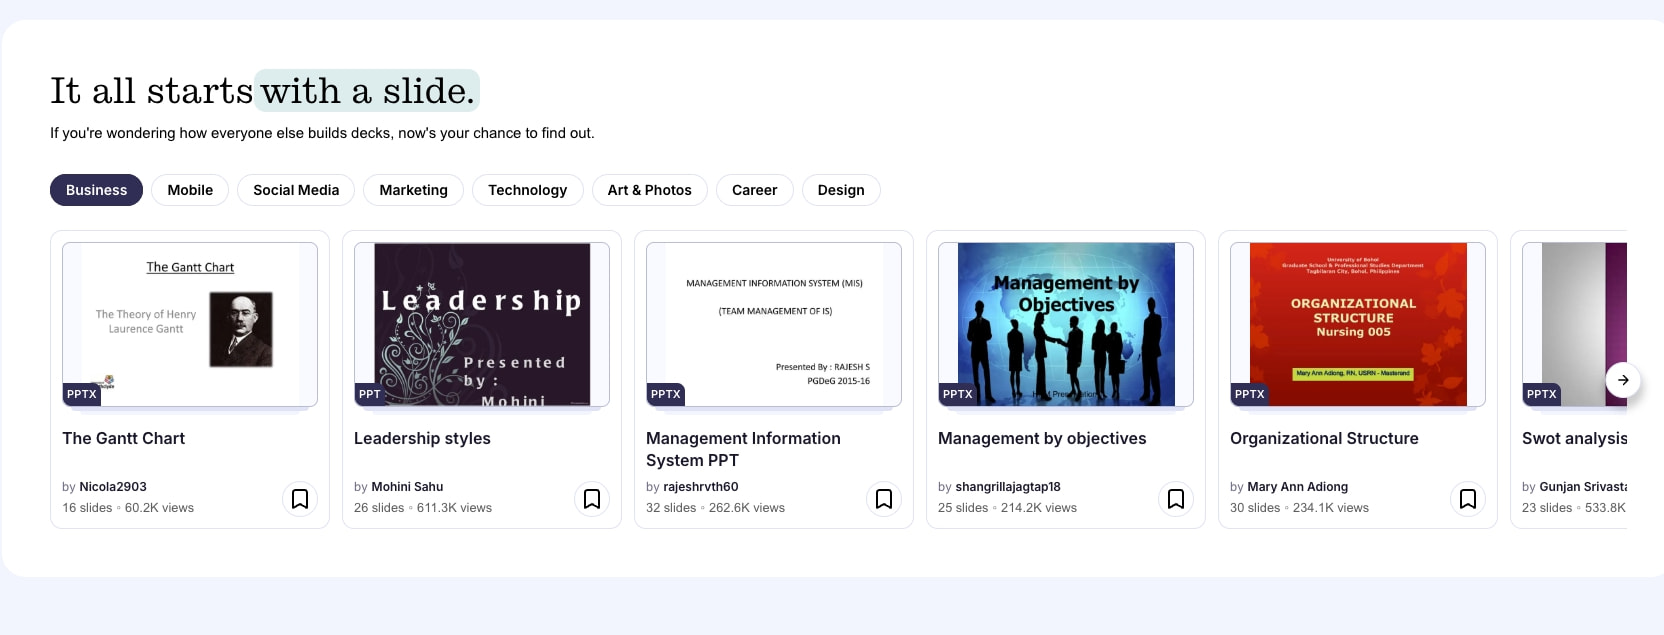Click PPTX badge on Organizational Structure

click(1250, 394)
